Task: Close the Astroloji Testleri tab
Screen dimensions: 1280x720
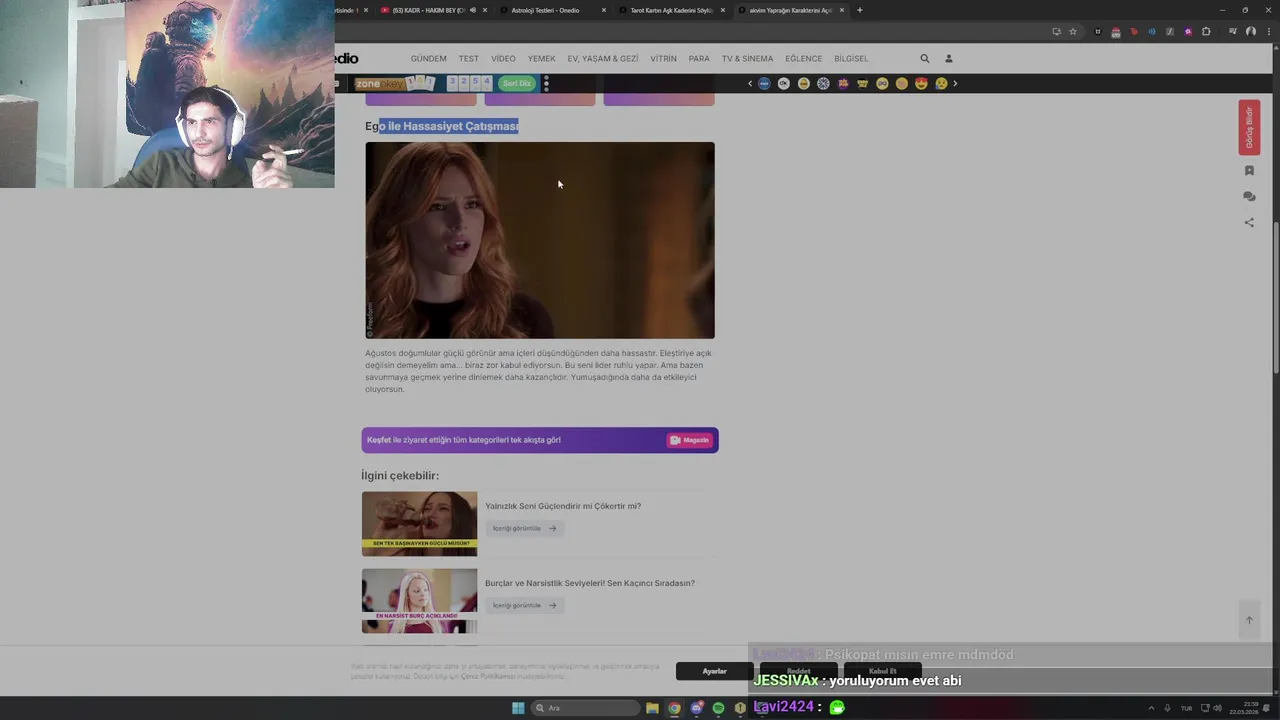Action: (x=604, y=10)
